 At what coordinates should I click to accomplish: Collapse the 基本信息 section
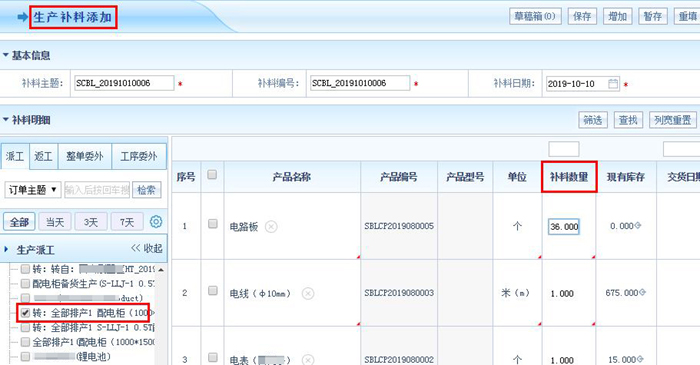(x=6, y=55)
